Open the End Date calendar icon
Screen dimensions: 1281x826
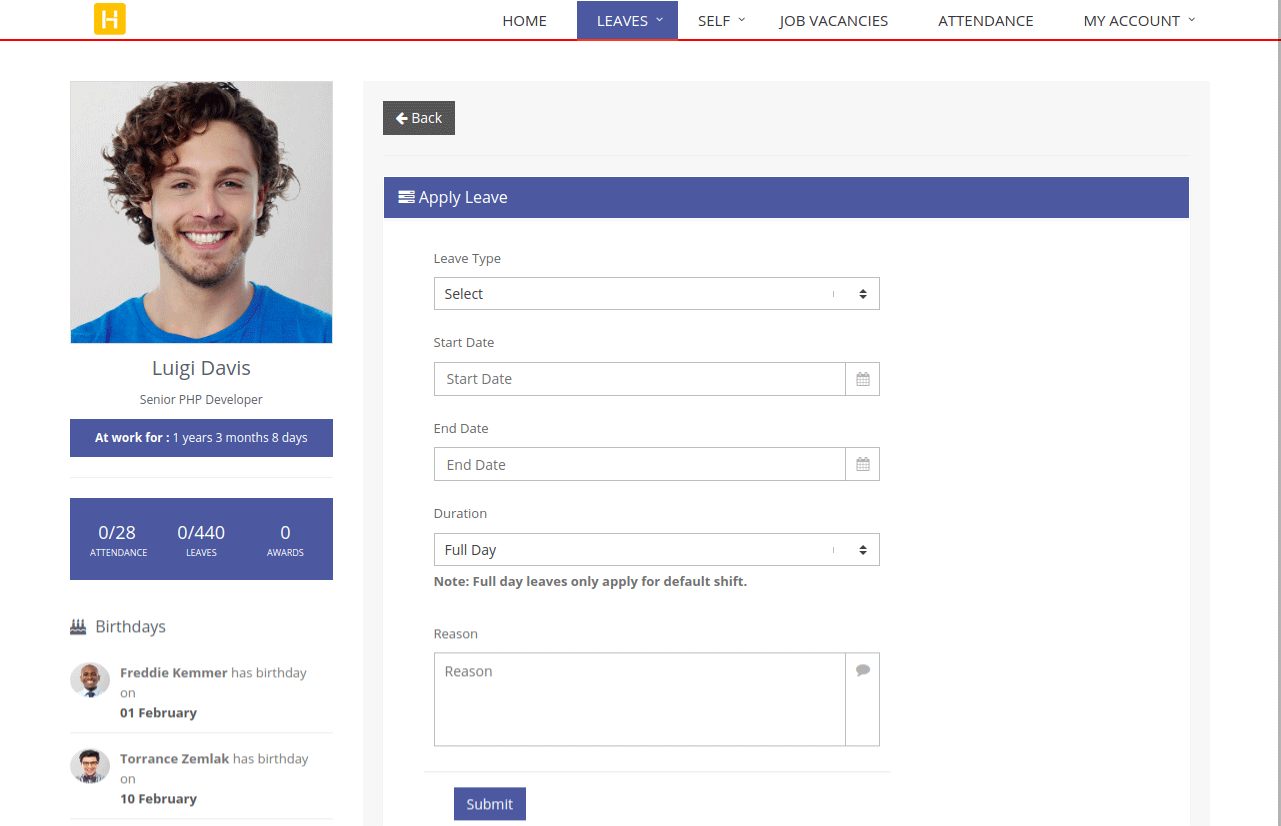tap(862, 465)
